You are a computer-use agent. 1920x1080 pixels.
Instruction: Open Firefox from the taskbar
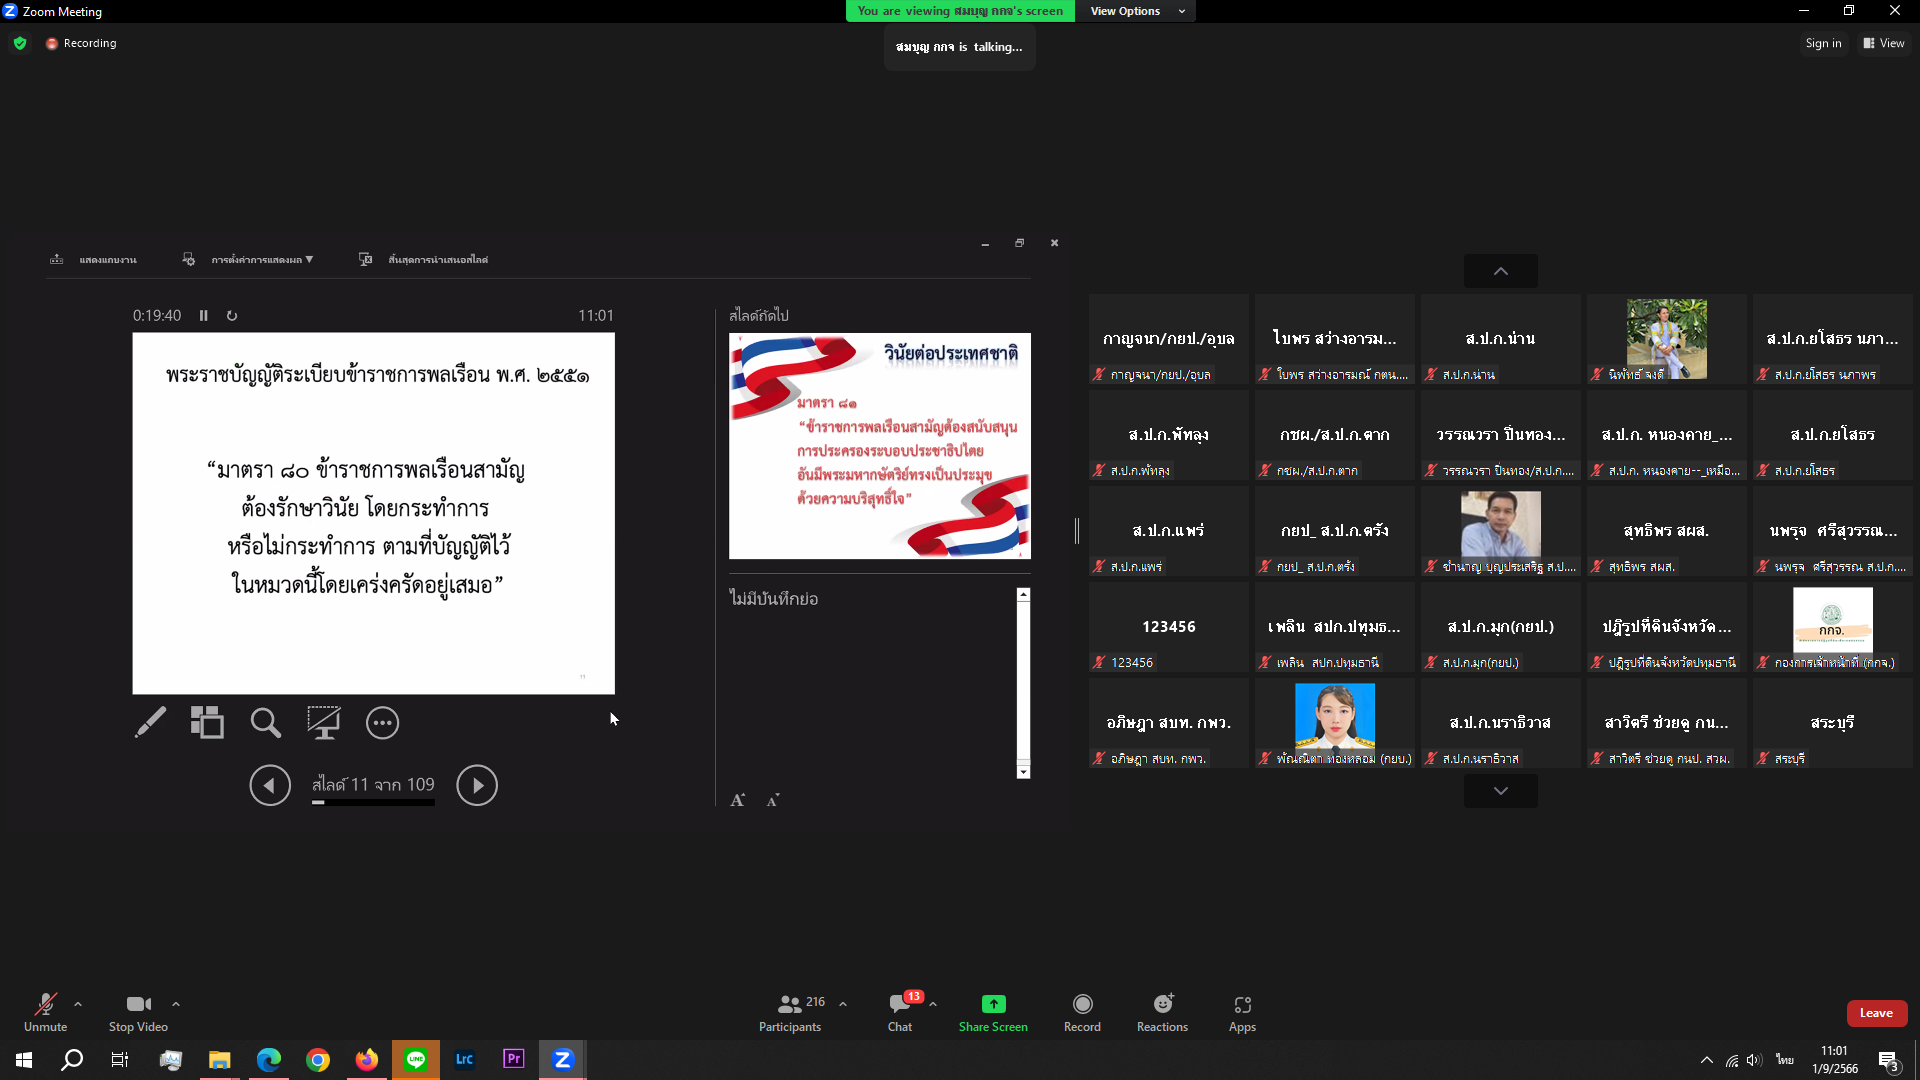tap(367, 1060)
